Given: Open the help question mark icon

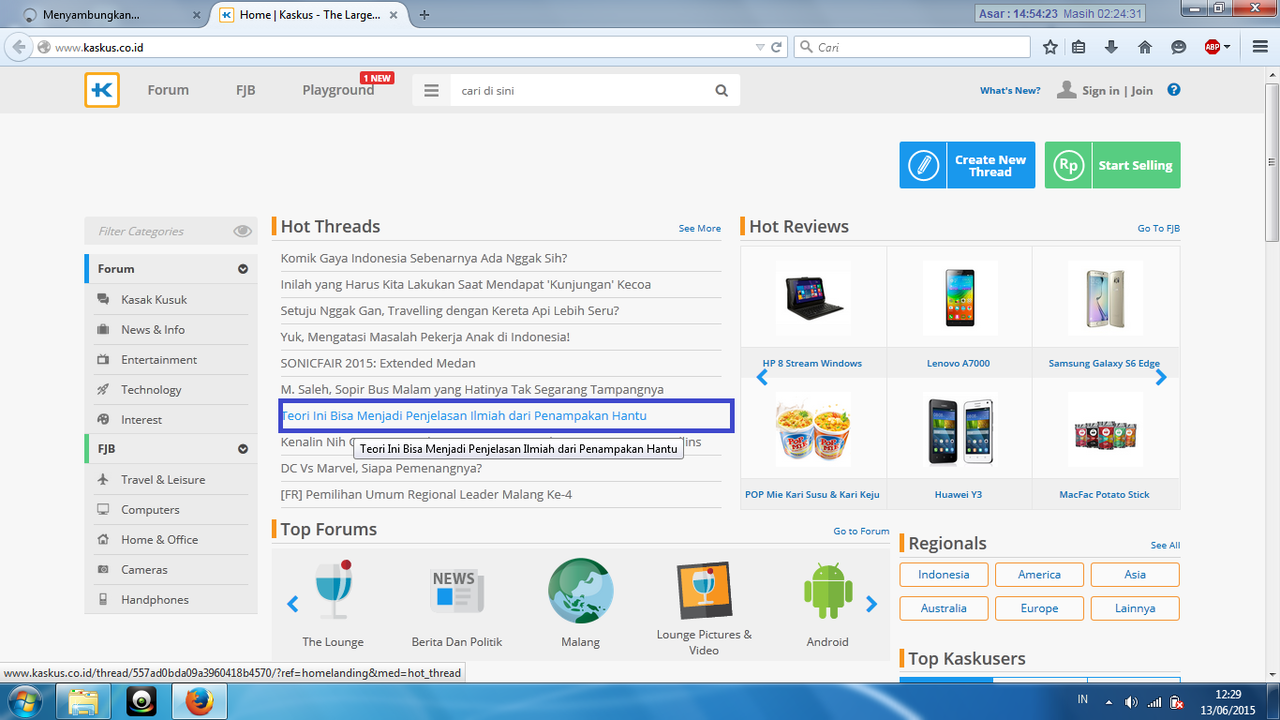Looking at the screenshot, I should click(x=1174, y=90).
